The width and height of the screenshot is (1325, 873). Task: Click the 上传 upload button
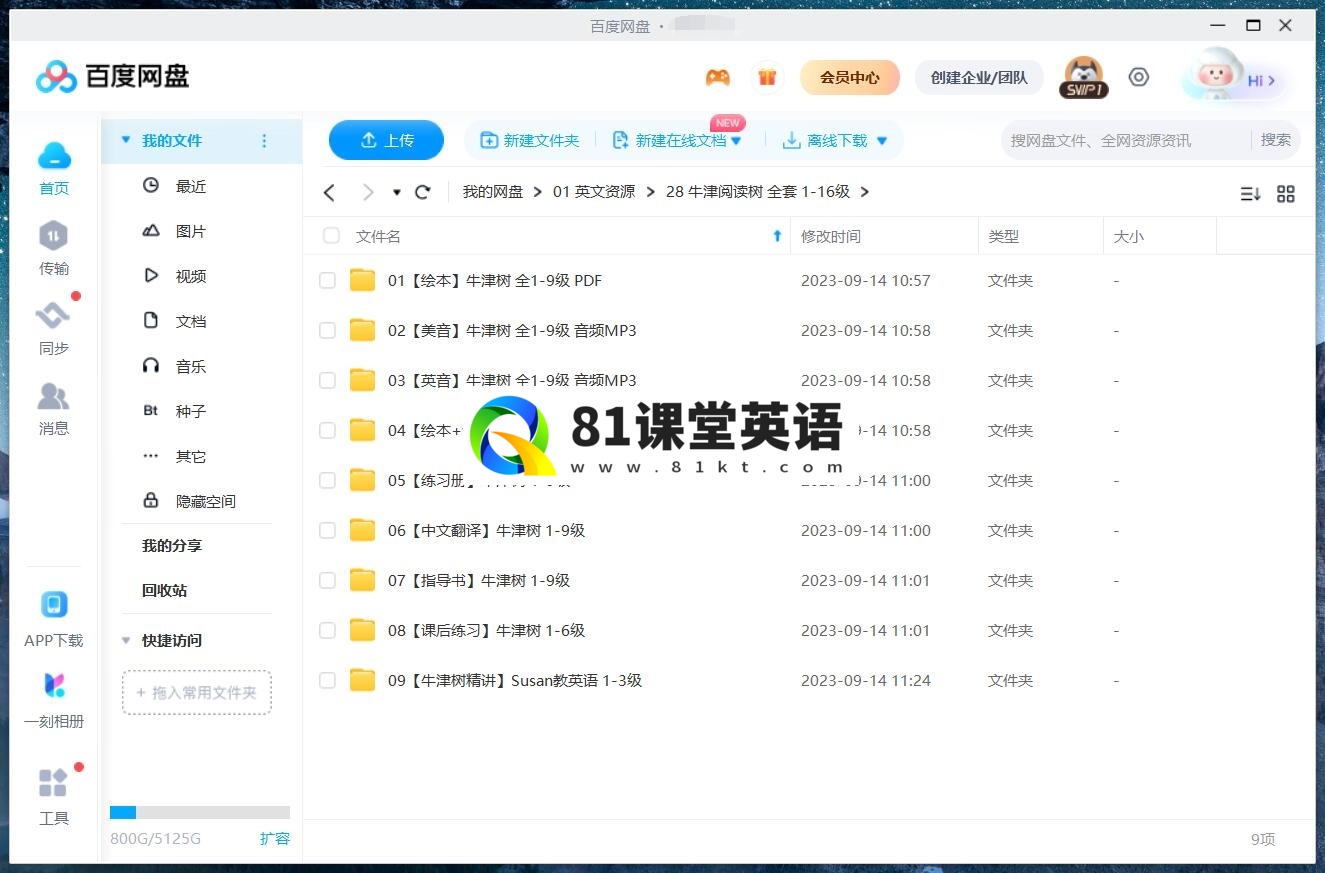tap(386, 140)
